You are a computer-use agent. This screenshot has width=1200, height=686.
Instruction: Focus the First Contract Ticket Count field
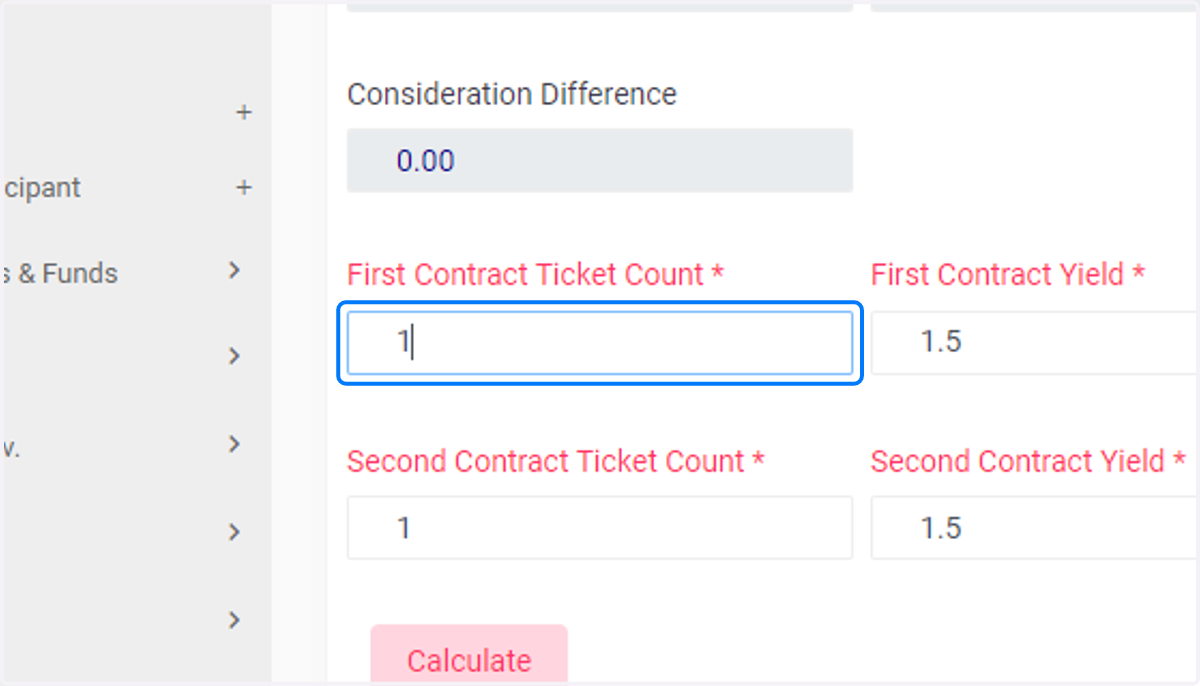point(600,343)
